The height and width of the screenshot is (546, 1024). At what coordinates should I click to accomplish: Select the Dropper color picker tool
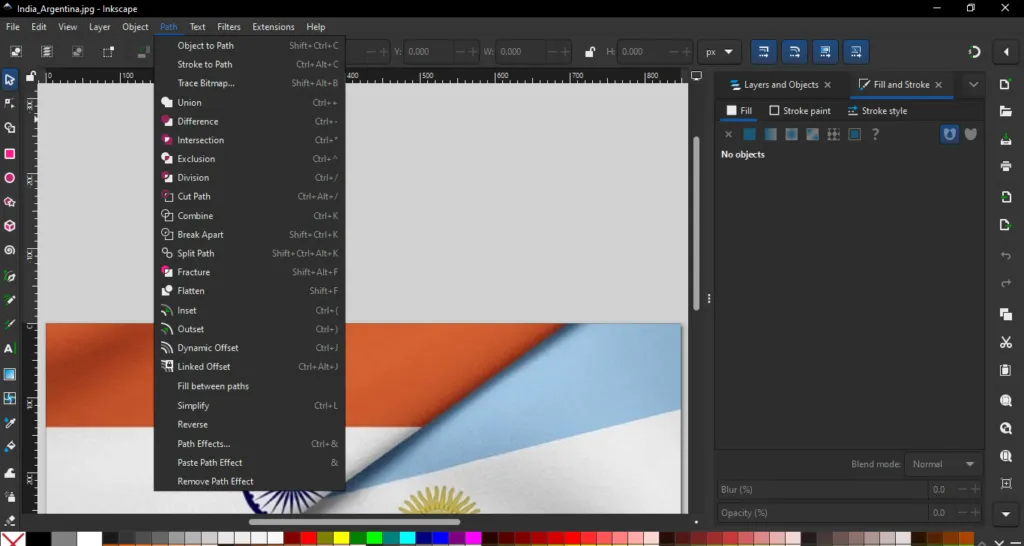[9, 423]
